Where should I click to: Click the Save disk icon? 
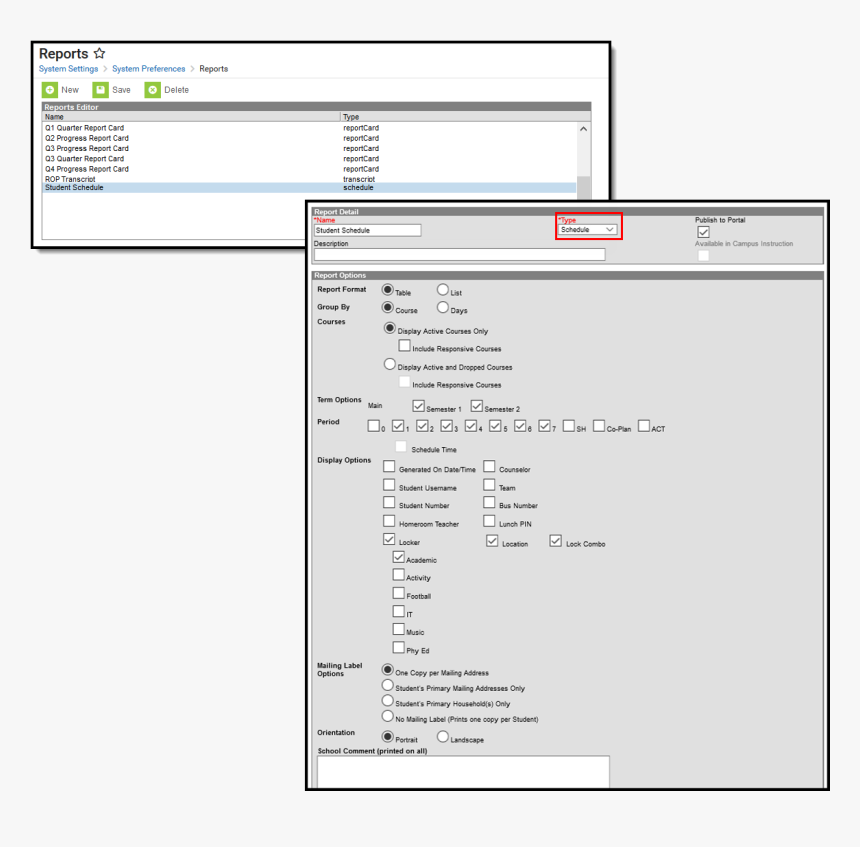point(100,89)
